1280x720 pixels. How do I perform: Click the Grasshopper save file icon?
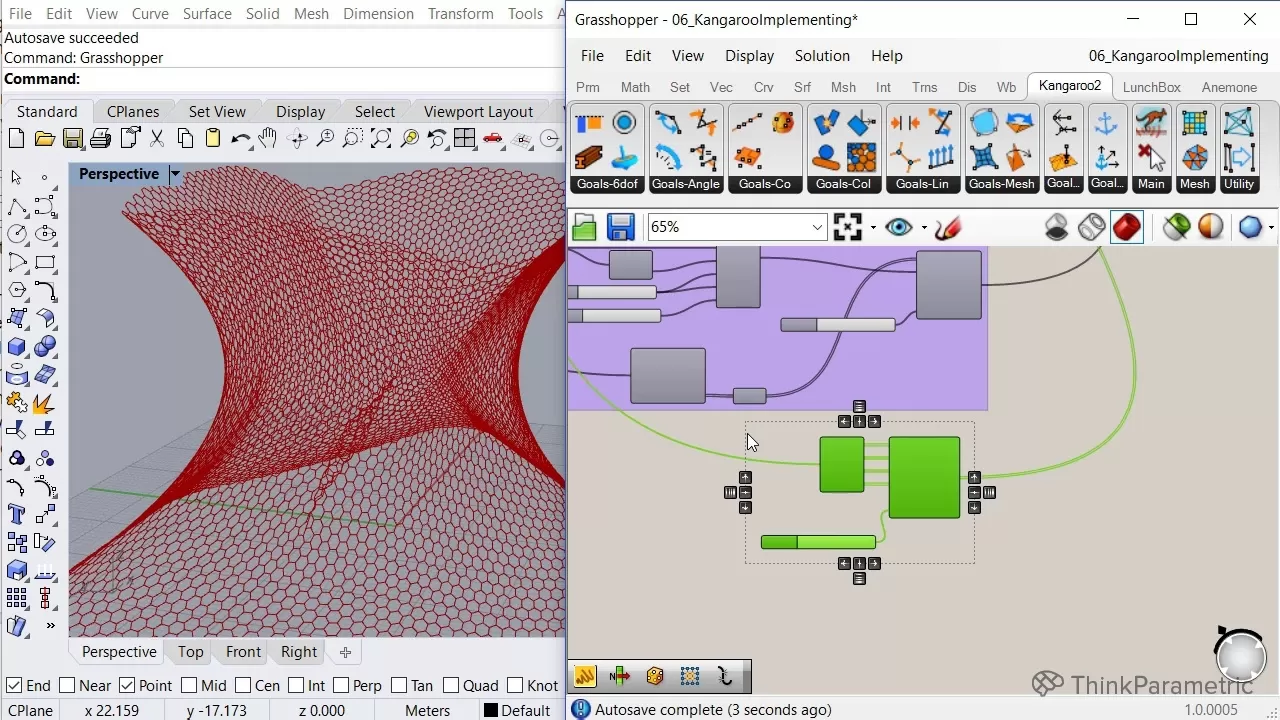[621, 227]
